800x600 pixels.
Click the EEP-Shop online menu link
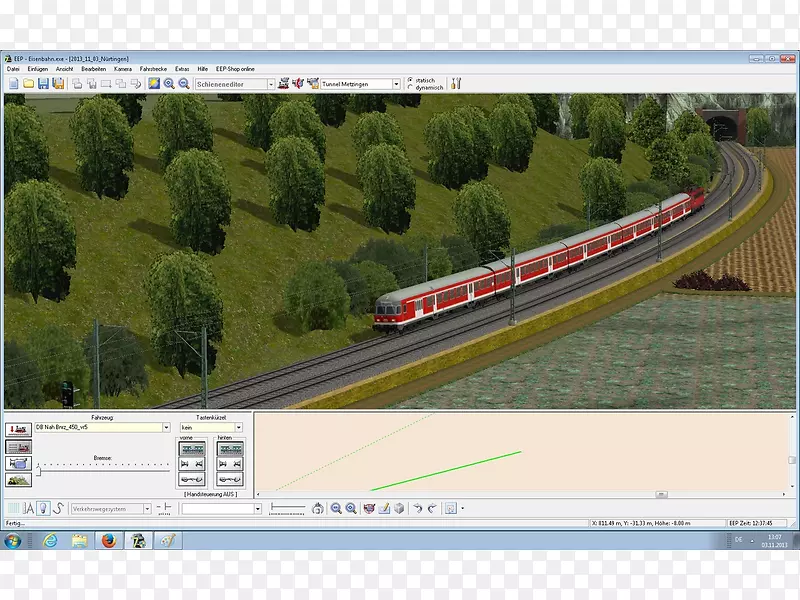click(234, 68)
